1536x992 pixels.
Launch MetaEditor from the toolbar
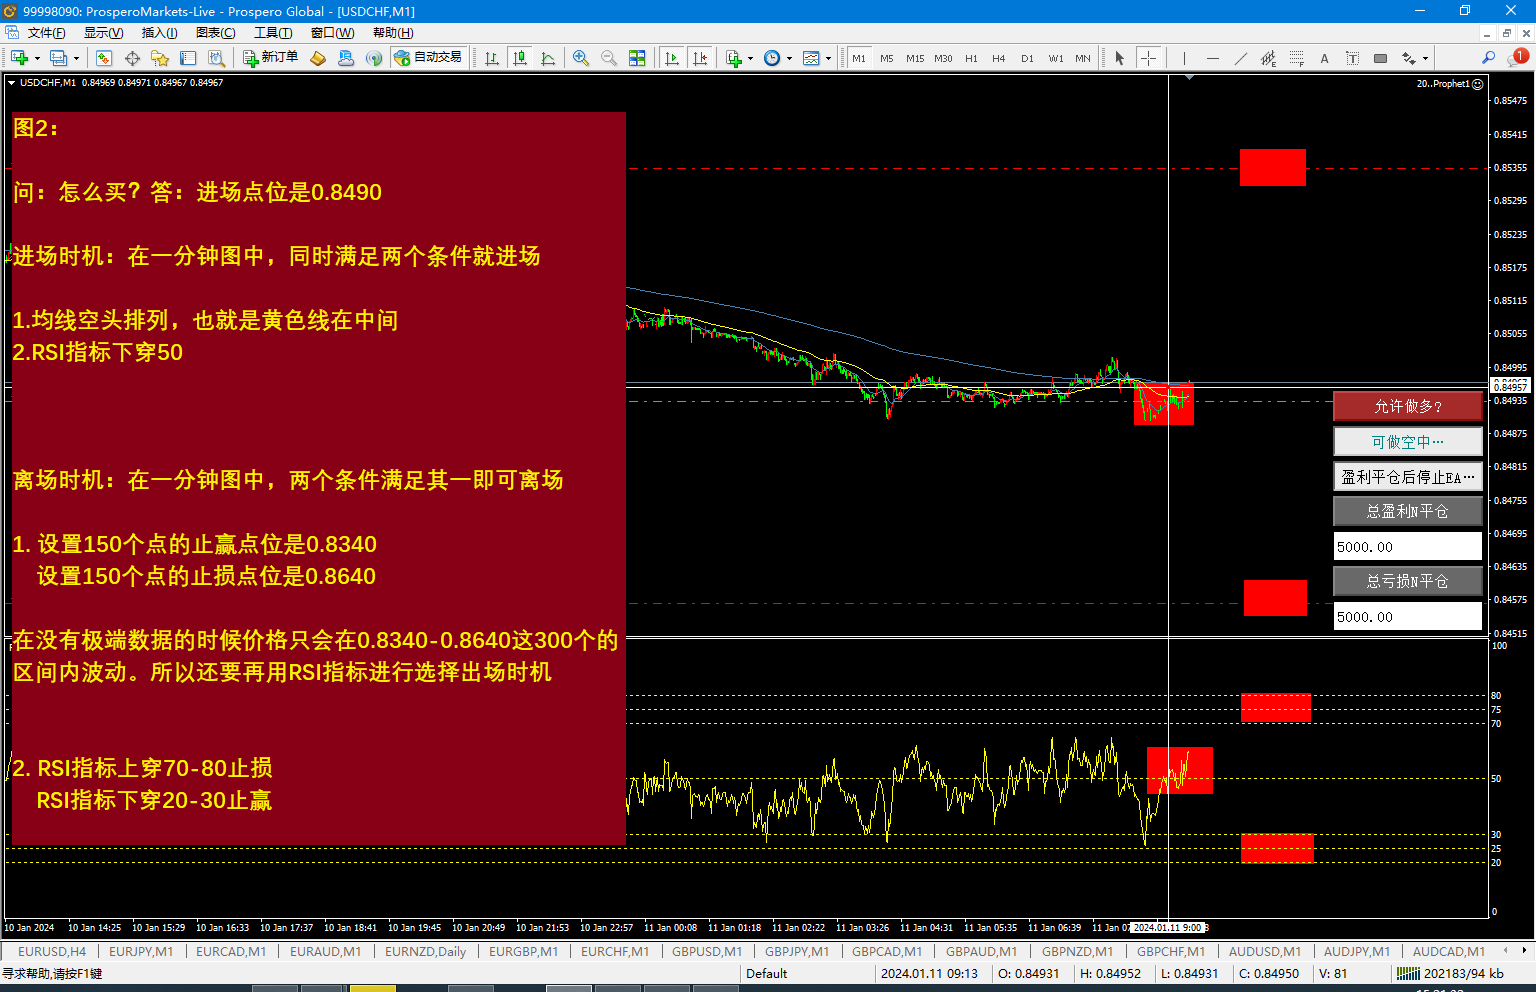click(318, 58)
